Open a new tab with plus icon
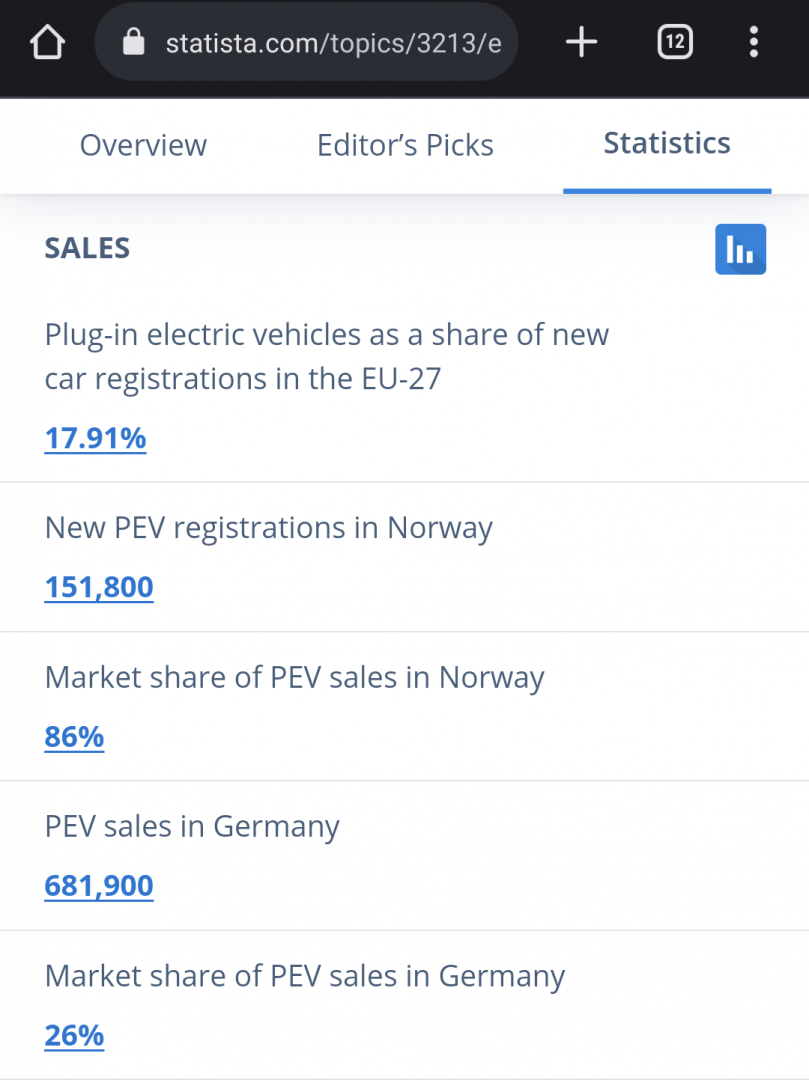This screenshot has height=1080, width=809. point(581,42)
